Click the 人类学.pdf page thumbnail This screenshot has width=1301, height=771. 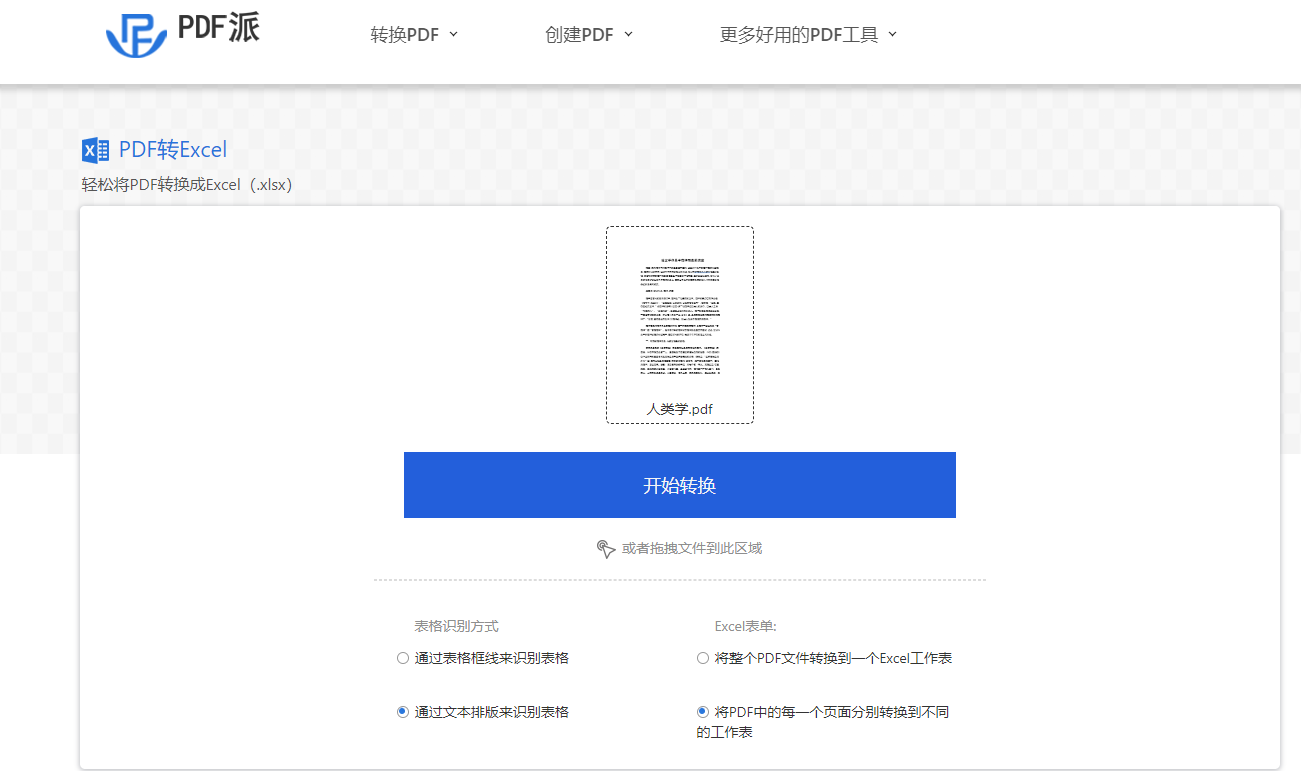[680, 315]
